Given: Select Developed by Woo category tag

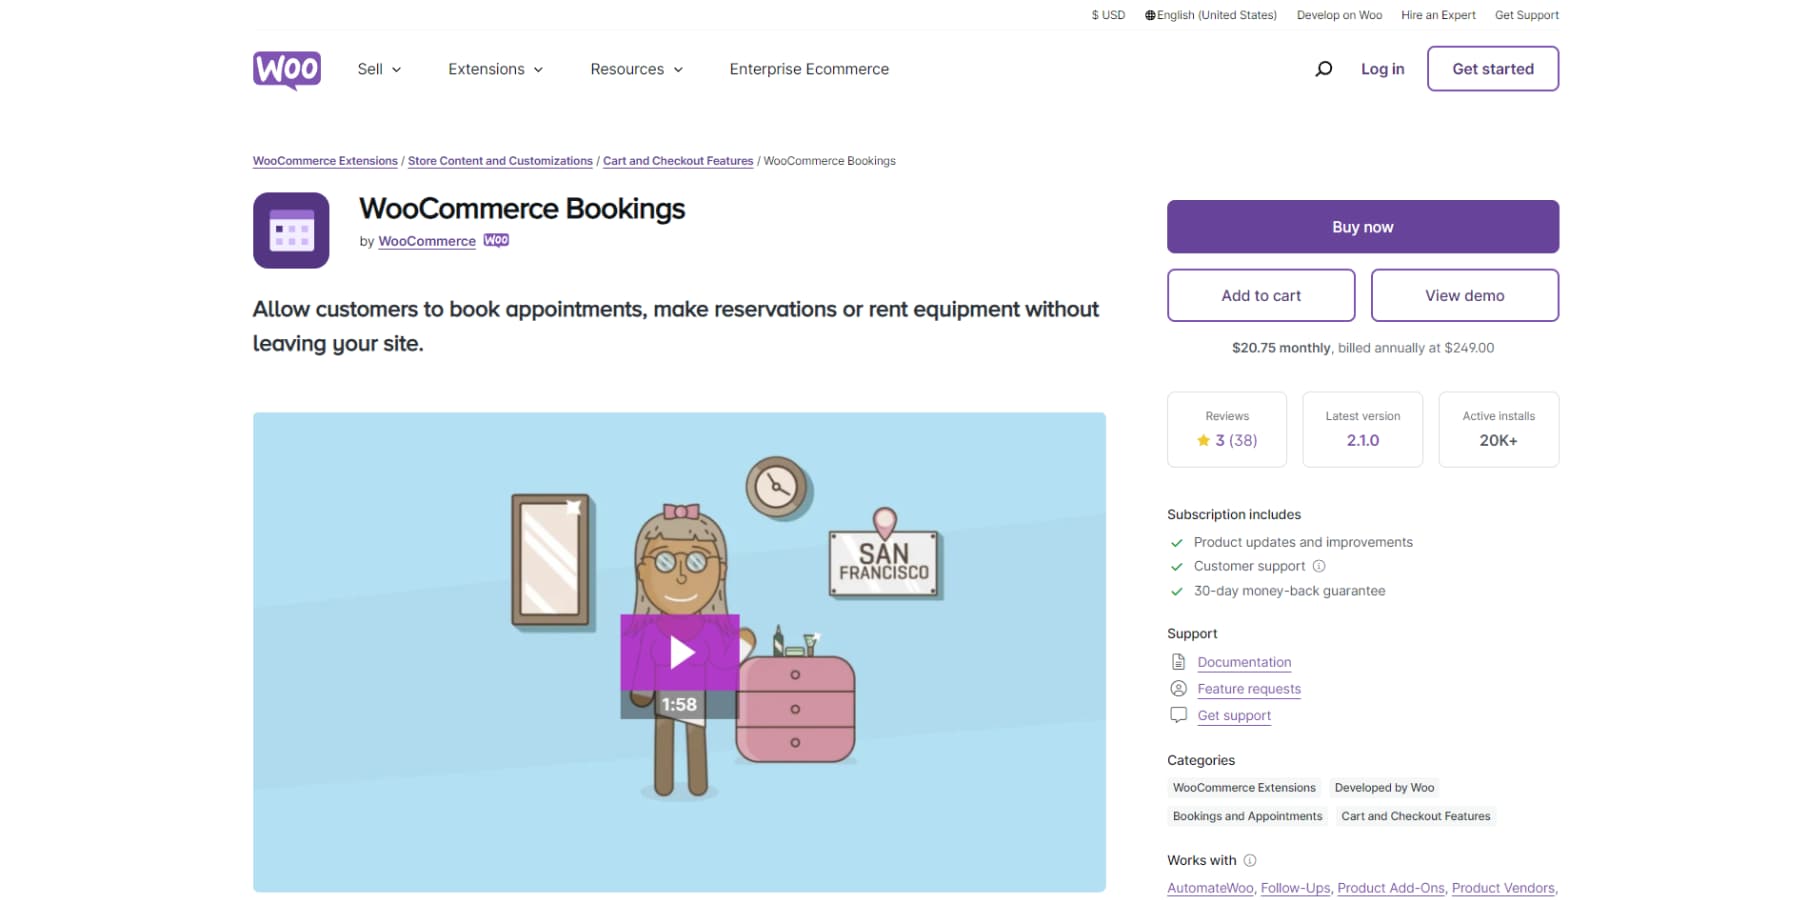Looking at the screenshot, I should coord(1384,788).
